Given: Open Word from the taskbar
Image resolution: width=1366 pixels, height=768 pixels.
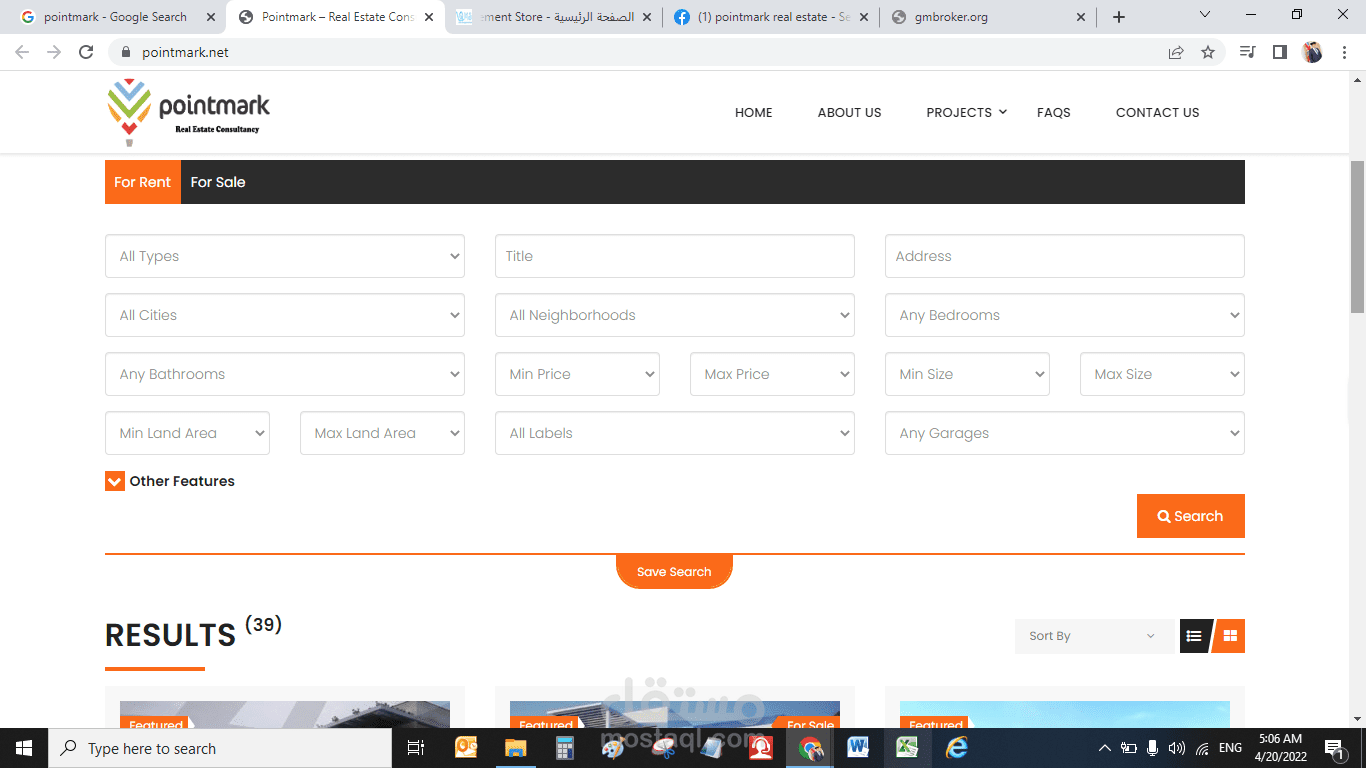Looking at the screenshot, I should click(858, 748).
